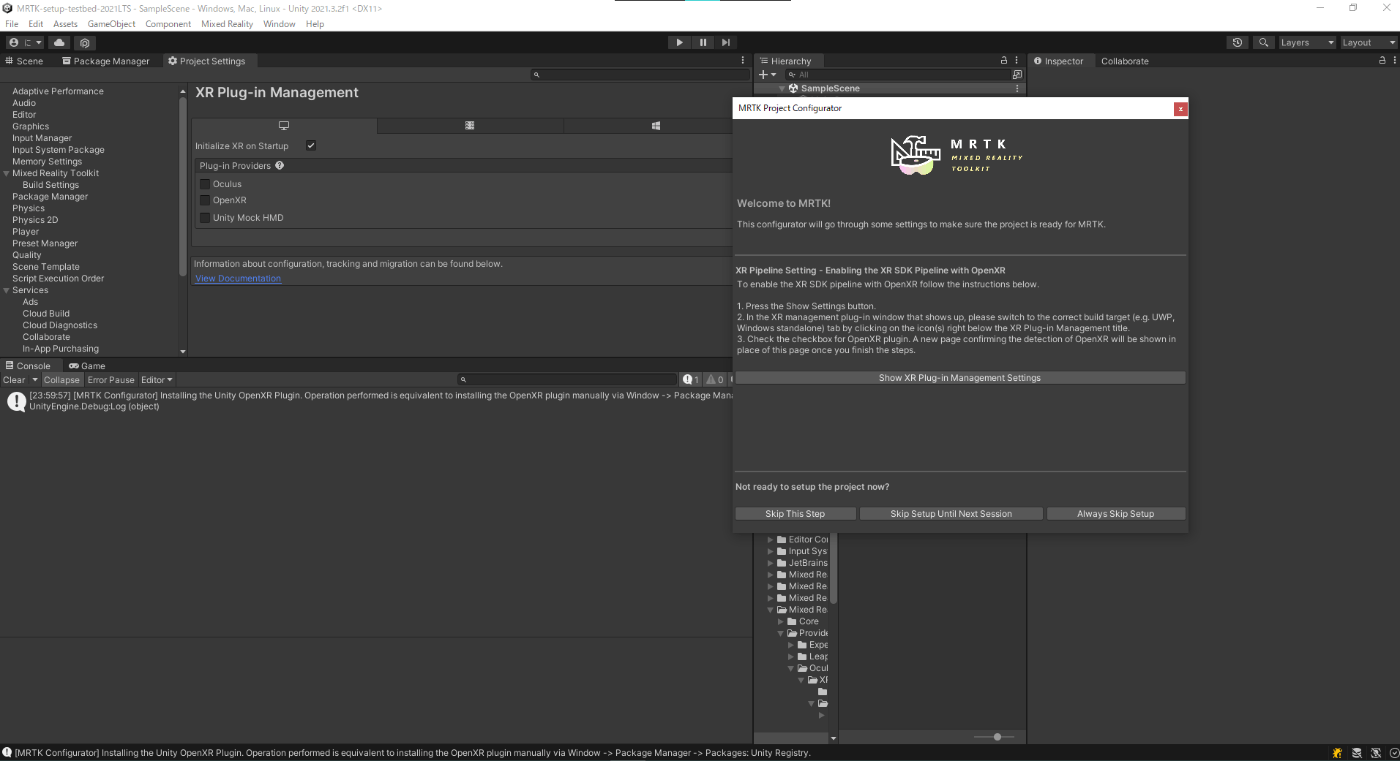
Task: Open the Collab hexagon icon in toolbar
Action: [85, 42]
